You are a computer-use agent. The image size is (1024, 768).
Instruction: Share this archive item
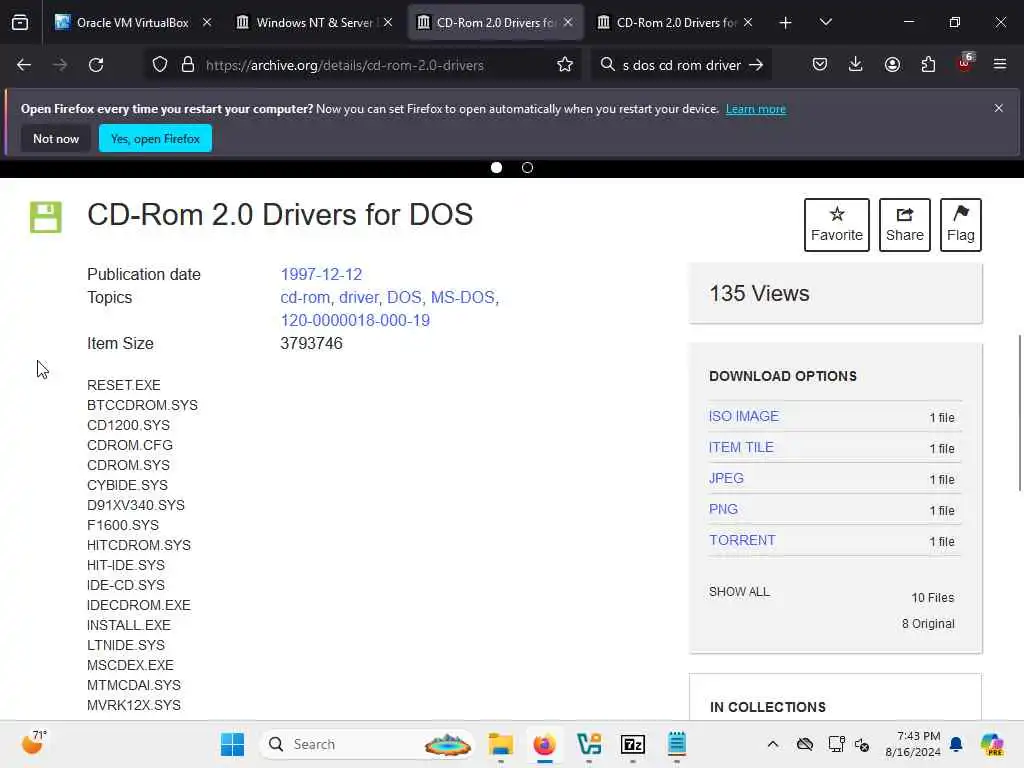[904, 225]
